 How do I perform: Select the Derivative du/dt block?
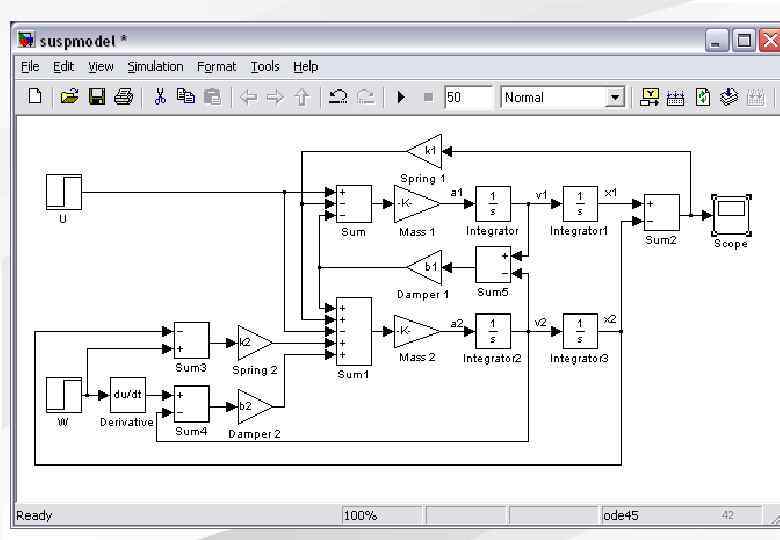[x=128, y=395]
